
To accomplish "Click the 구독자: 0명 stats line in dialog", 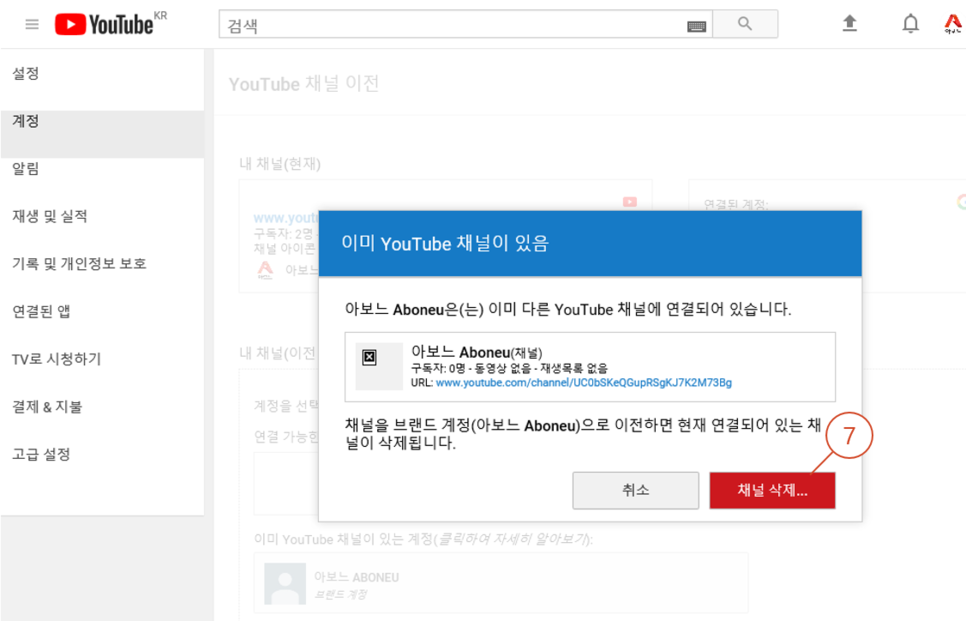I will (509, 368).
